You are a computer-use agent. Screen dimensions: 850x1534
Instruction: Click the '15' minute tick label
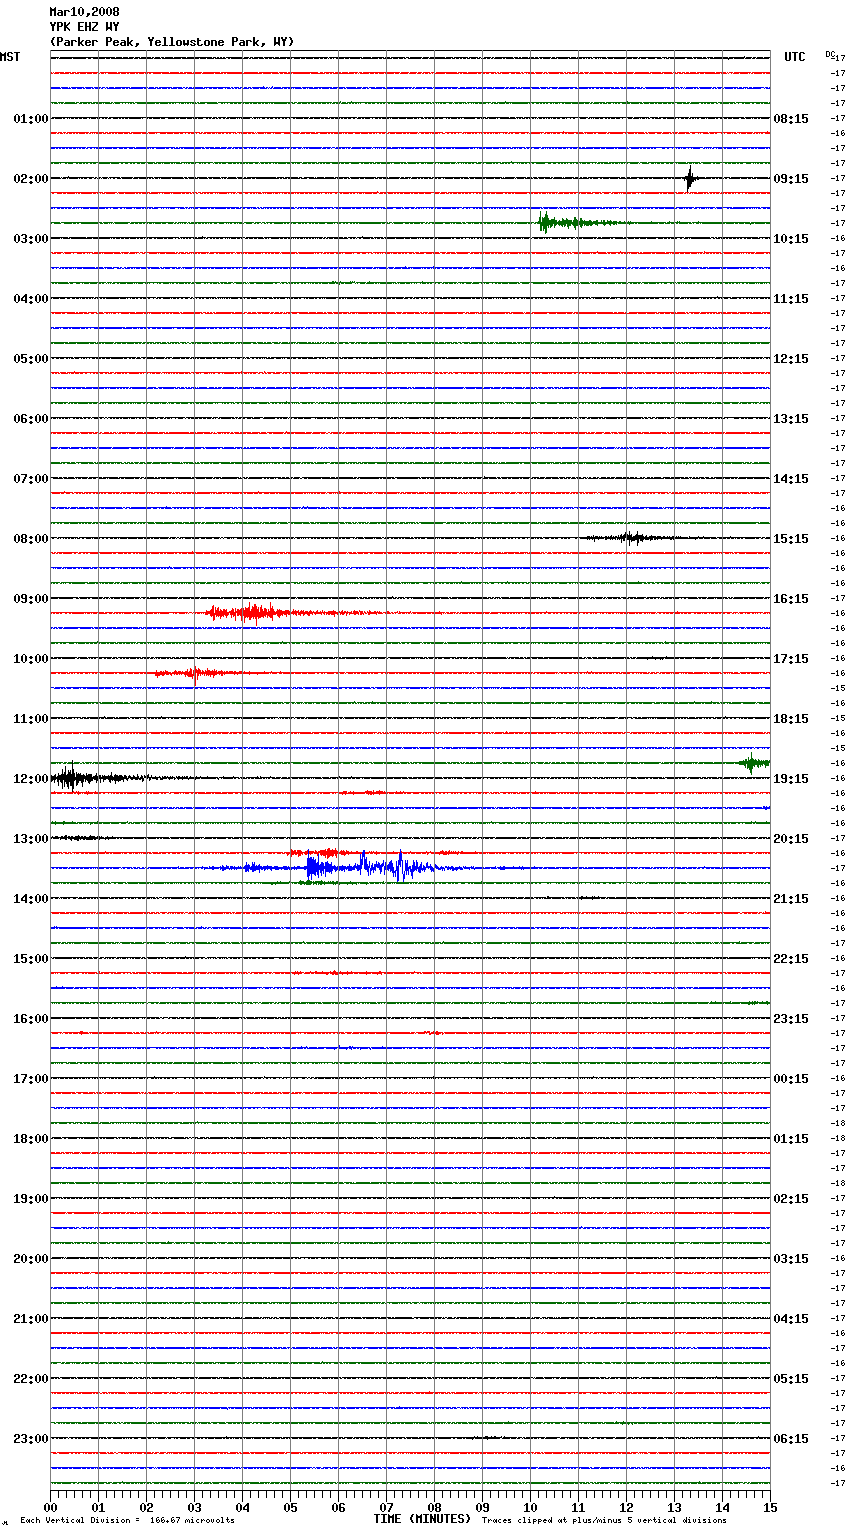coord(770,1507)
